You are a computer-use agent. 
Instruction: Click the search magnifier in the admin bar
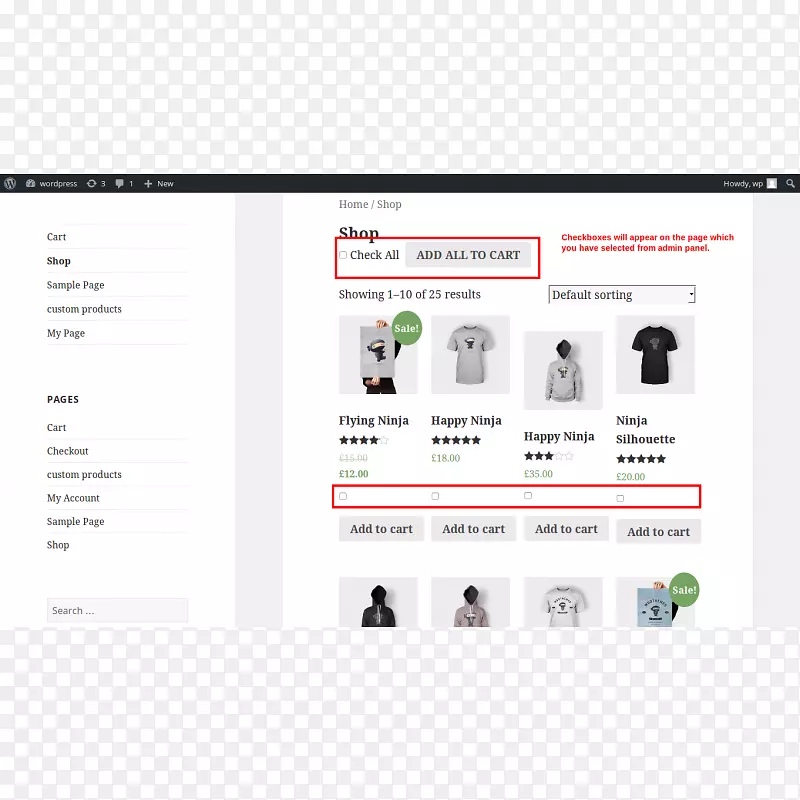(x=790, y=183)
